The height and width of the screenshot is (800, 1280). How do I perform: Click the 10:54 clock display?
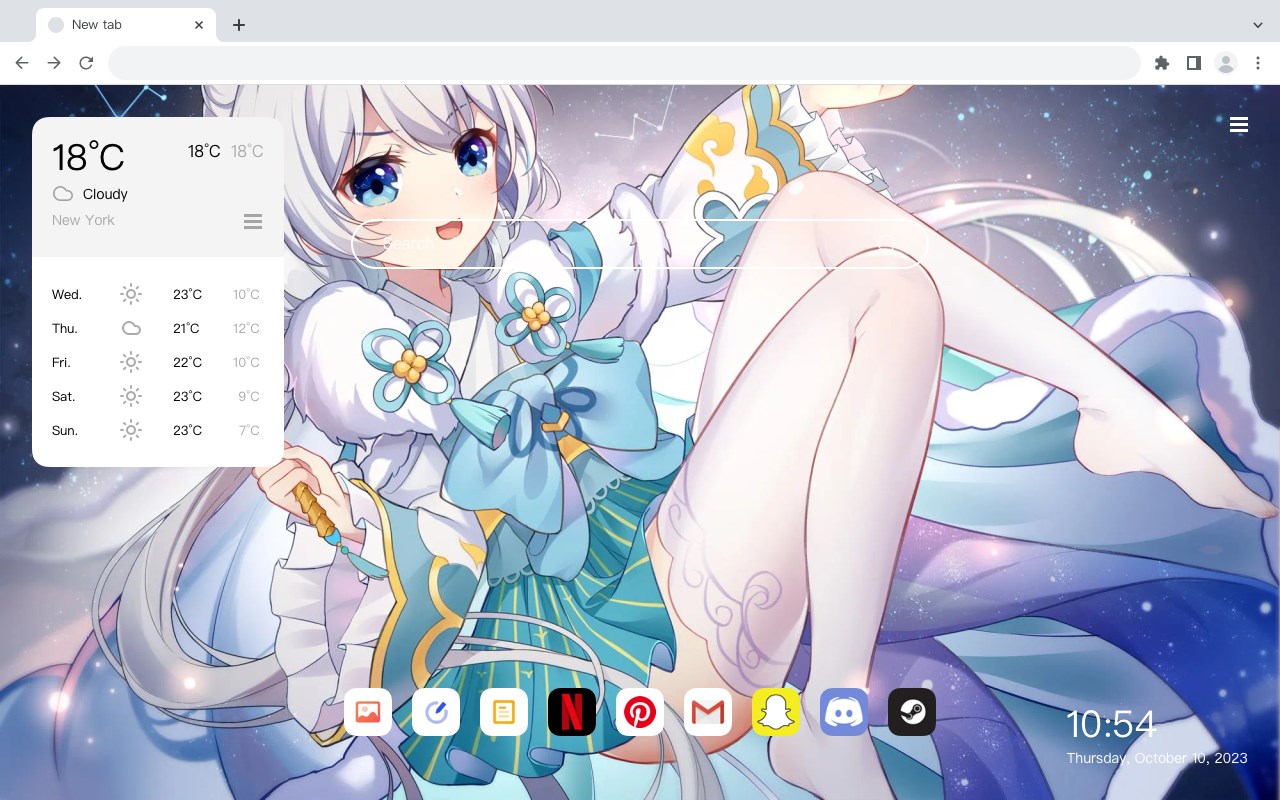1111,724
